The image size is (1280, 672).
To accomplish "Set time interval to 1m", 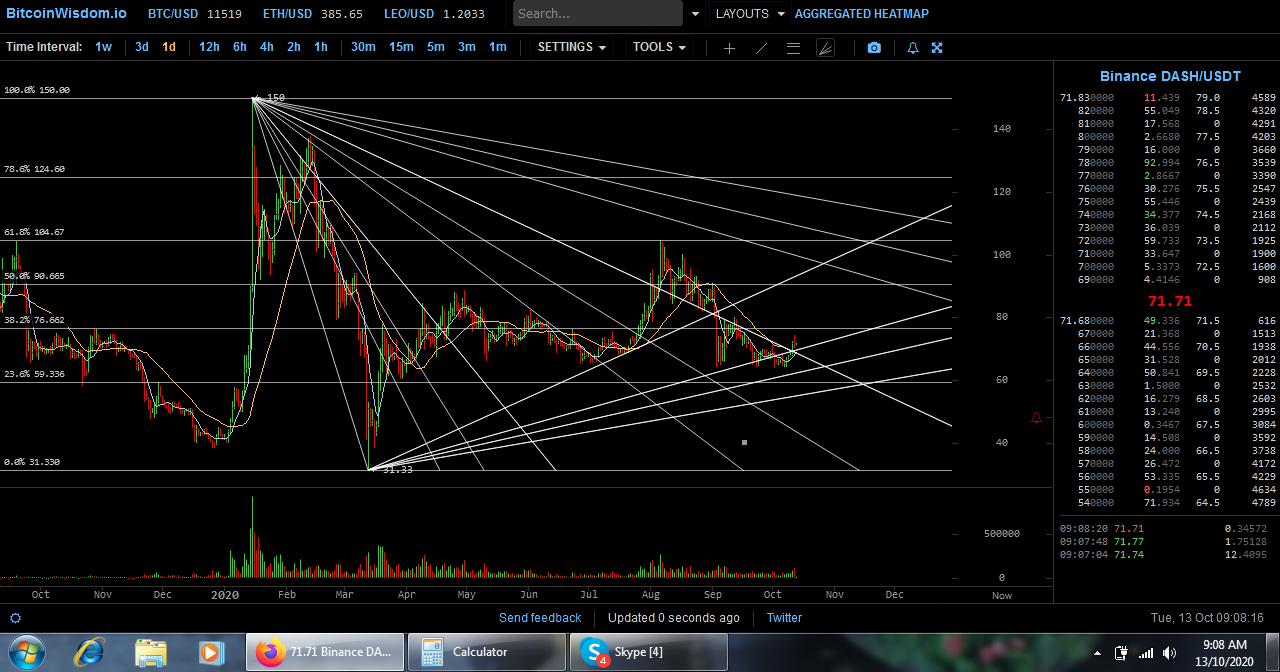I will tap(498, 47).
